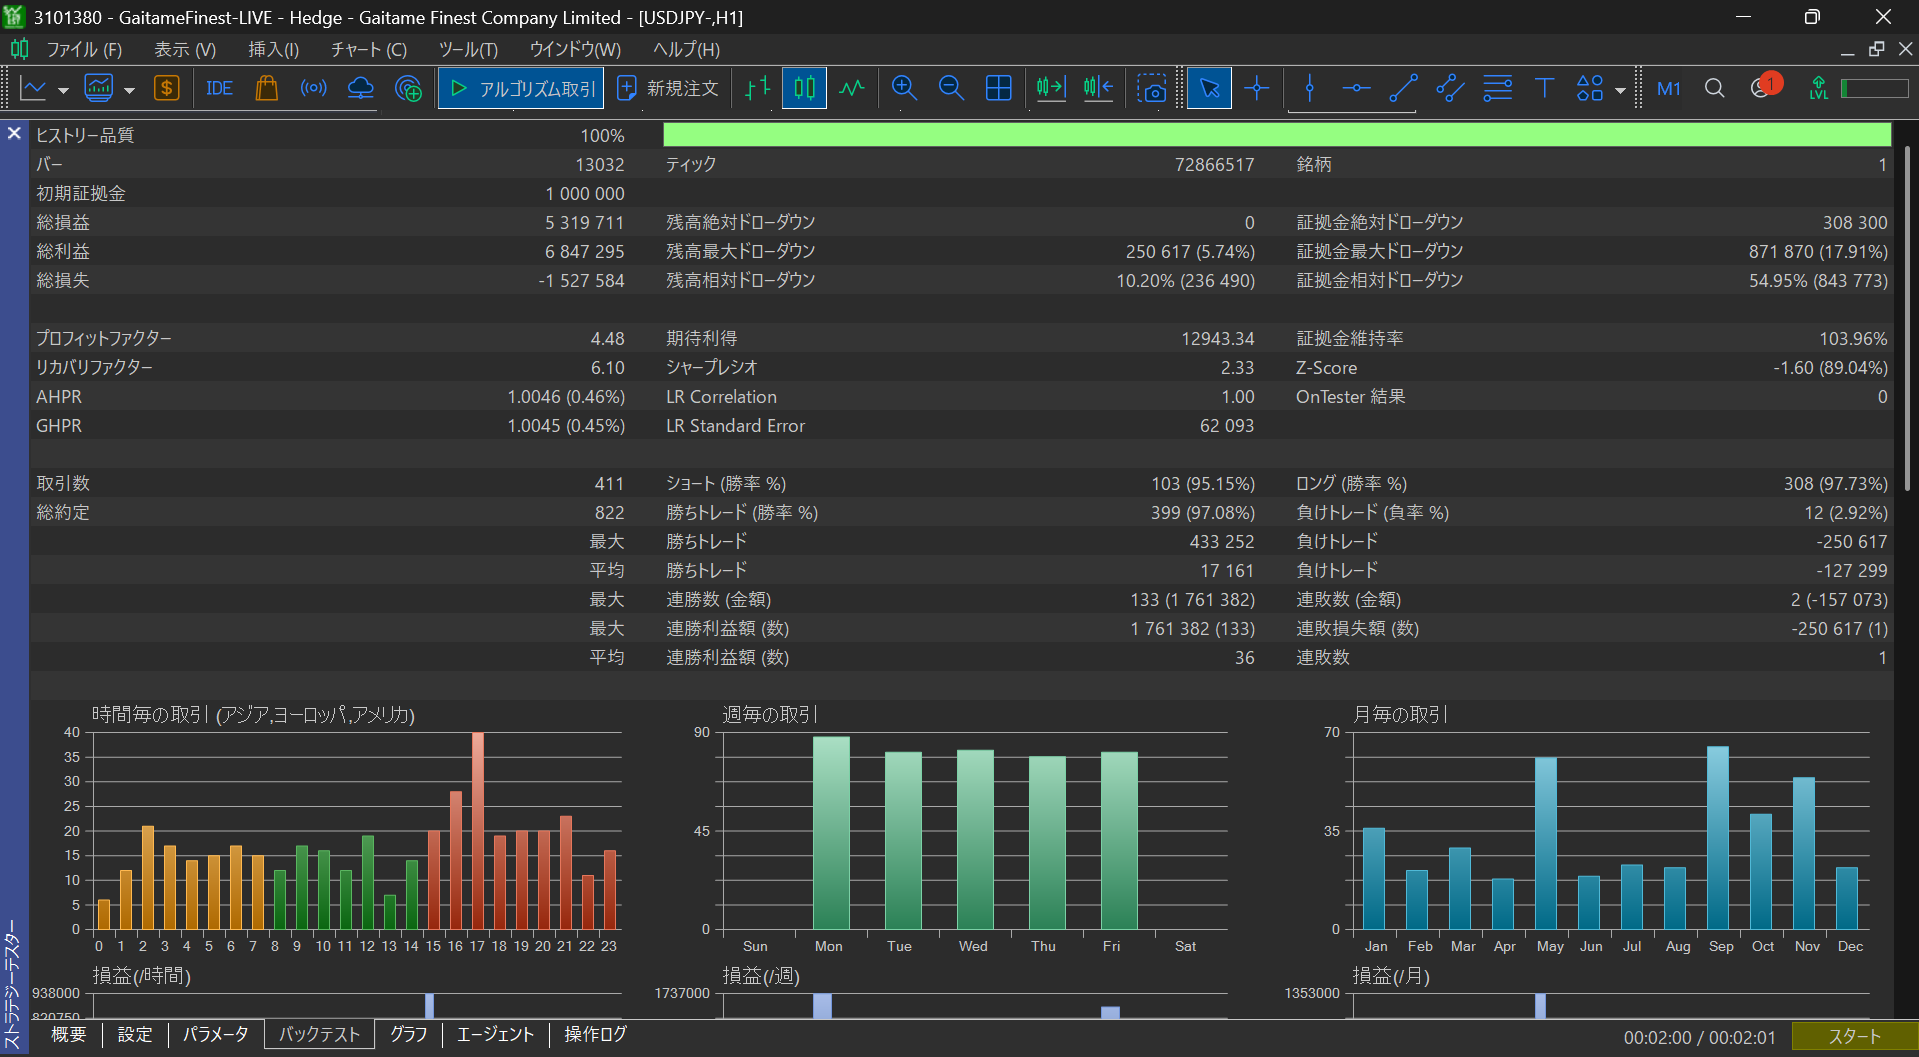The width and height of the screenshot is (1919, 1057).
Task: Open the ツール(T) menu
Action: coord(467,49)
